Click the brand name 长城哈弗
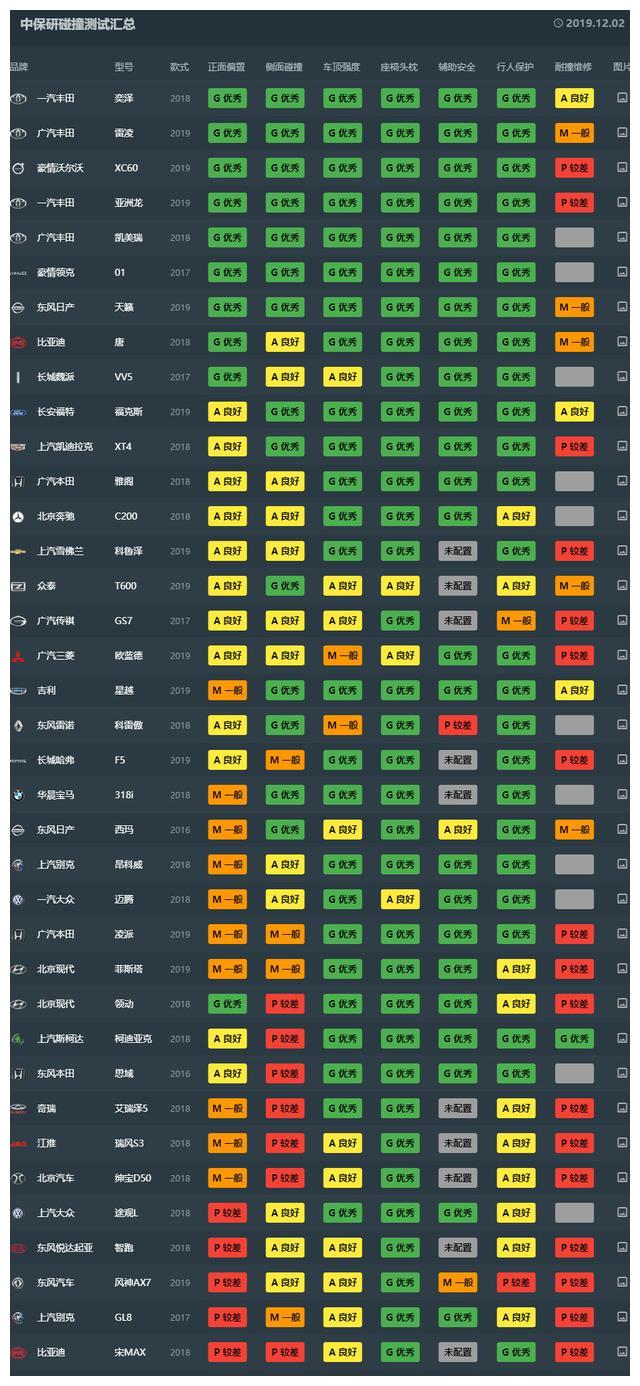 coord(55,760)
